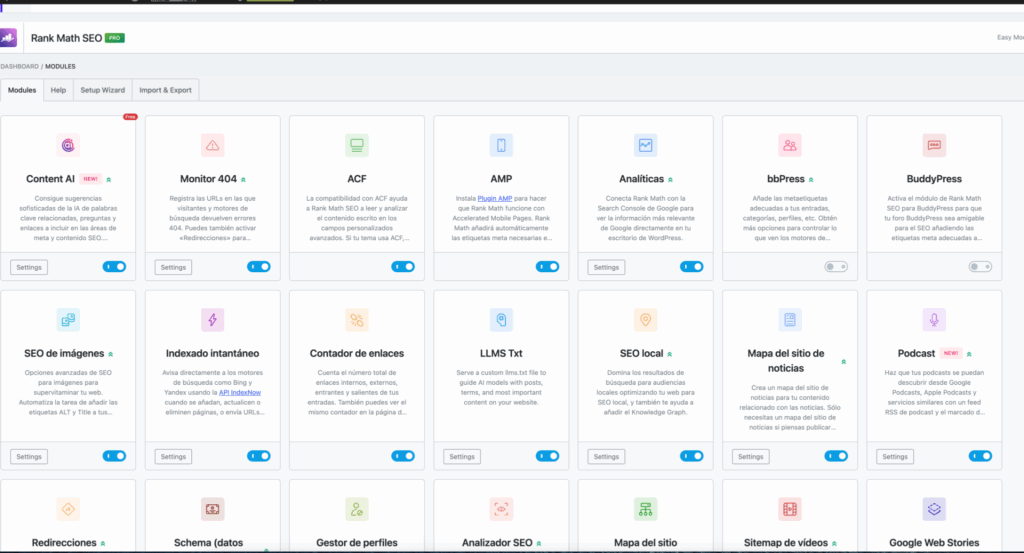This screenshot has height=553, width=1024.
Task: Disable the Content AI module toggle
Action: pos(114,267)
